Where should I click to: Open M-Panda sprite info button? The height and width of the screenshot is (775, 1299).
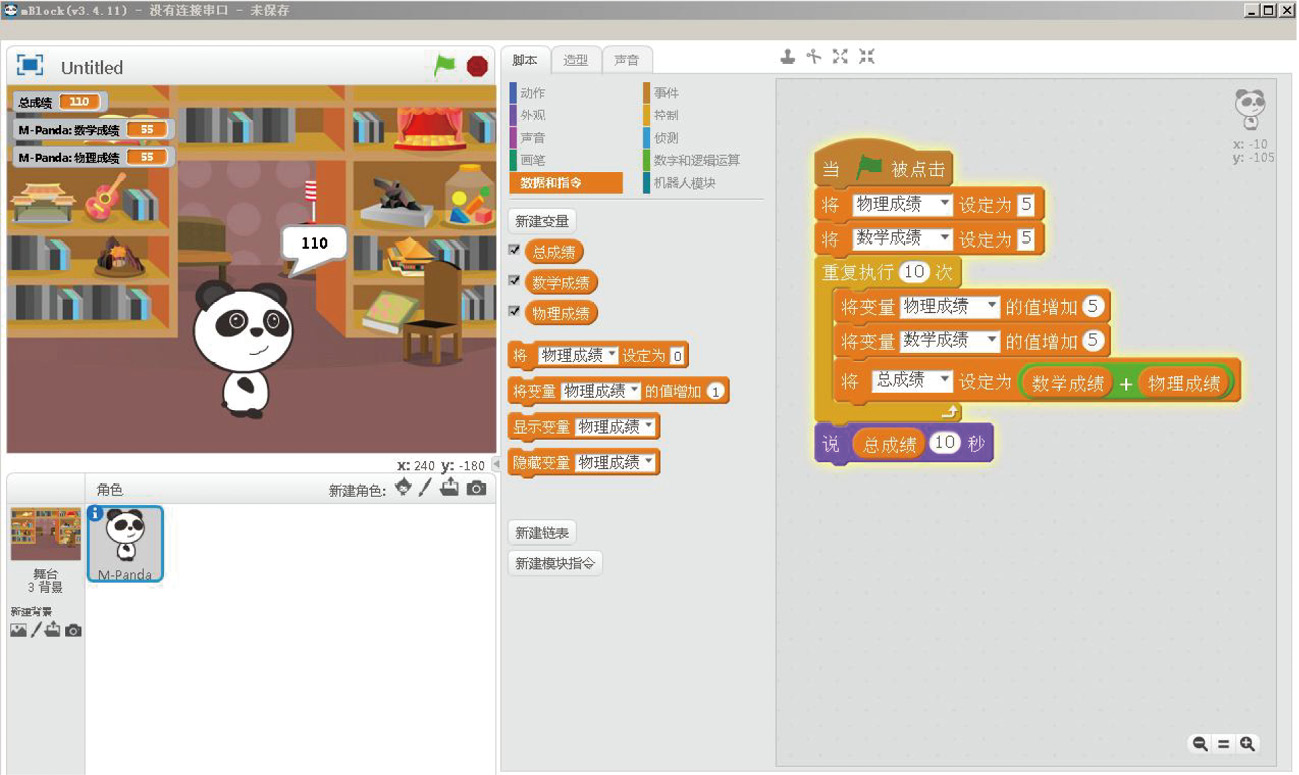click(x=96, y=513)
